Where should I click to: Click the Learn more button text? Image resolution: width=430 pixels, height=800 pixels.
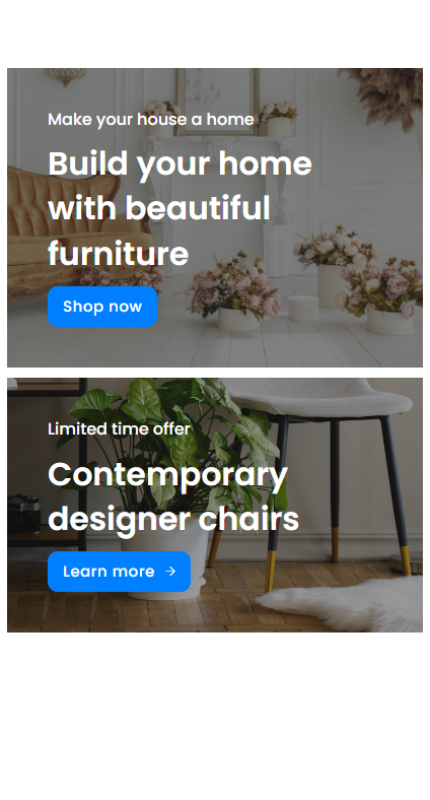click(x=108, y=571)
